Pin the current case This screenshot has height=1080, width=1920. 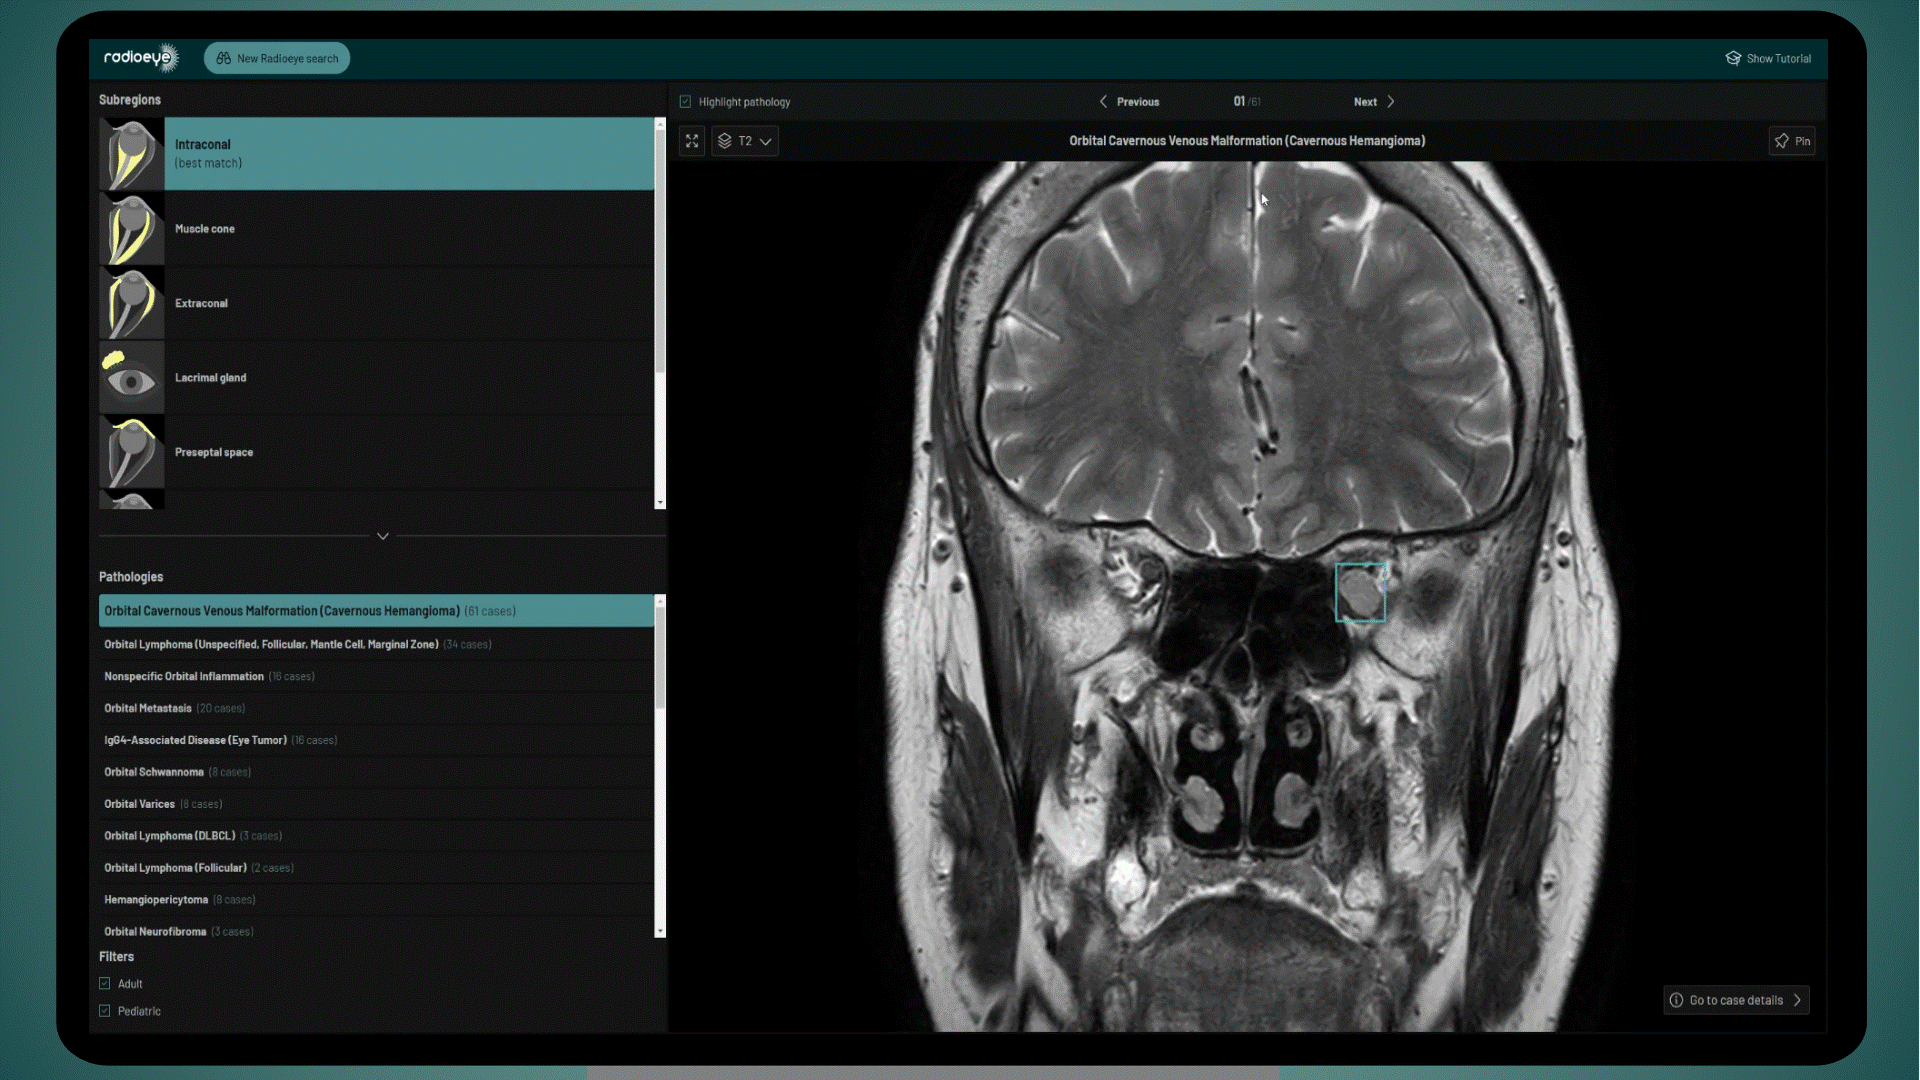click(1792, 141)
